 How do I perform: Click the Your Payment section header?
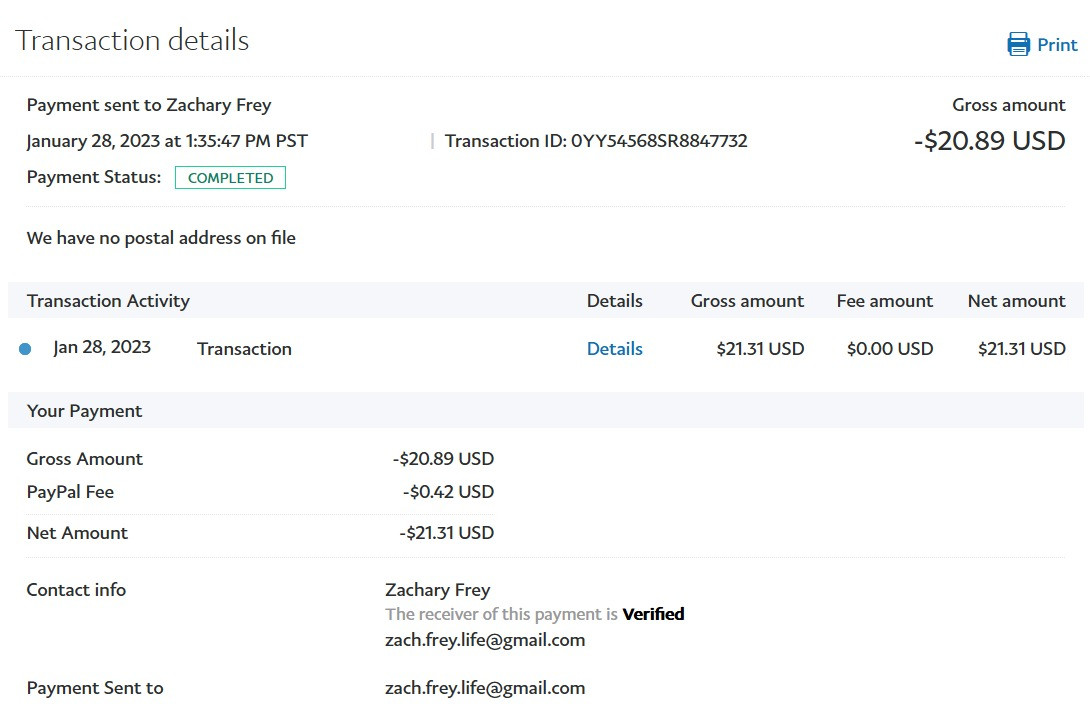(x=84, y=411)
